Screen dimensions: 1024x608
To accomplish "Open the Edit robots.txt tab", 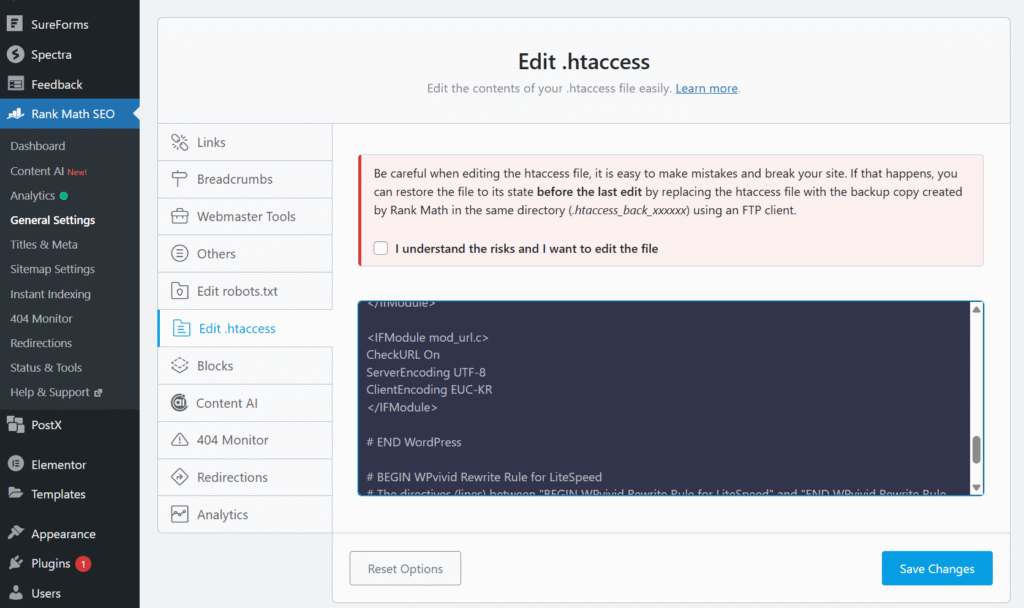I will (x=245, y=291).
